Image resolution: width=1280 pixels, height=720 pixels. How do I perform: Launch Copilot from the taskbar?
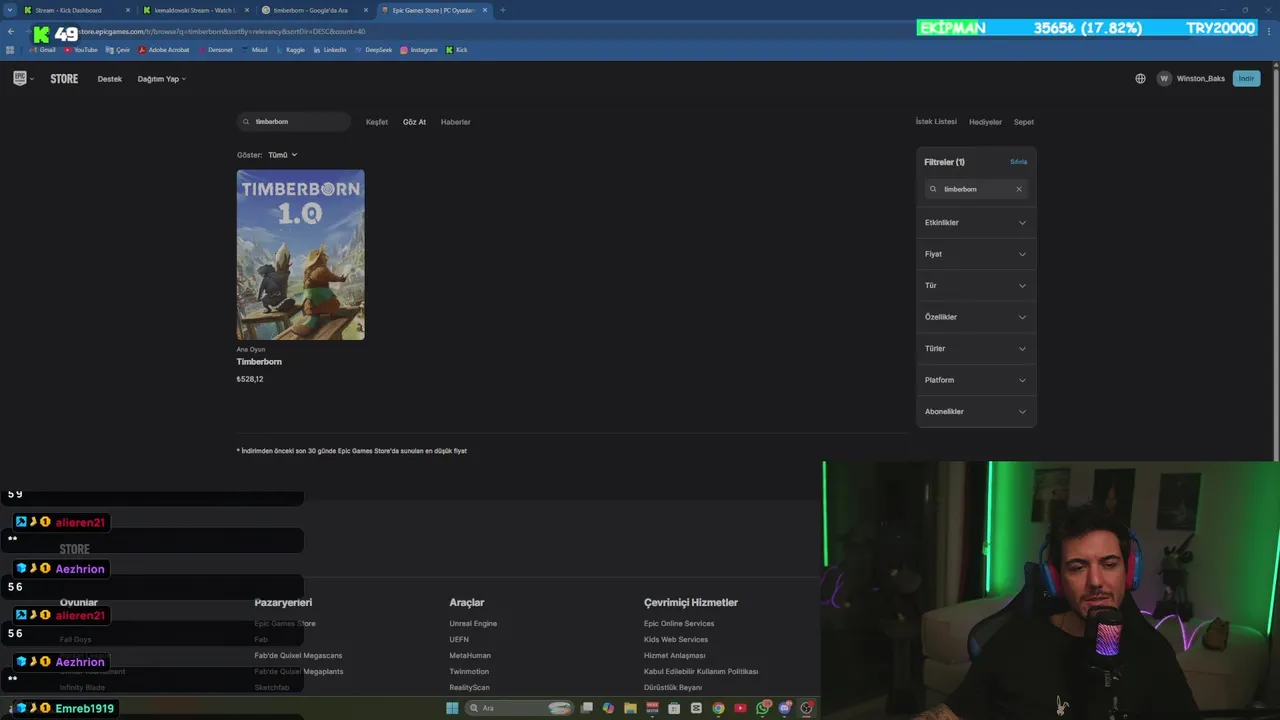[608, 708]
